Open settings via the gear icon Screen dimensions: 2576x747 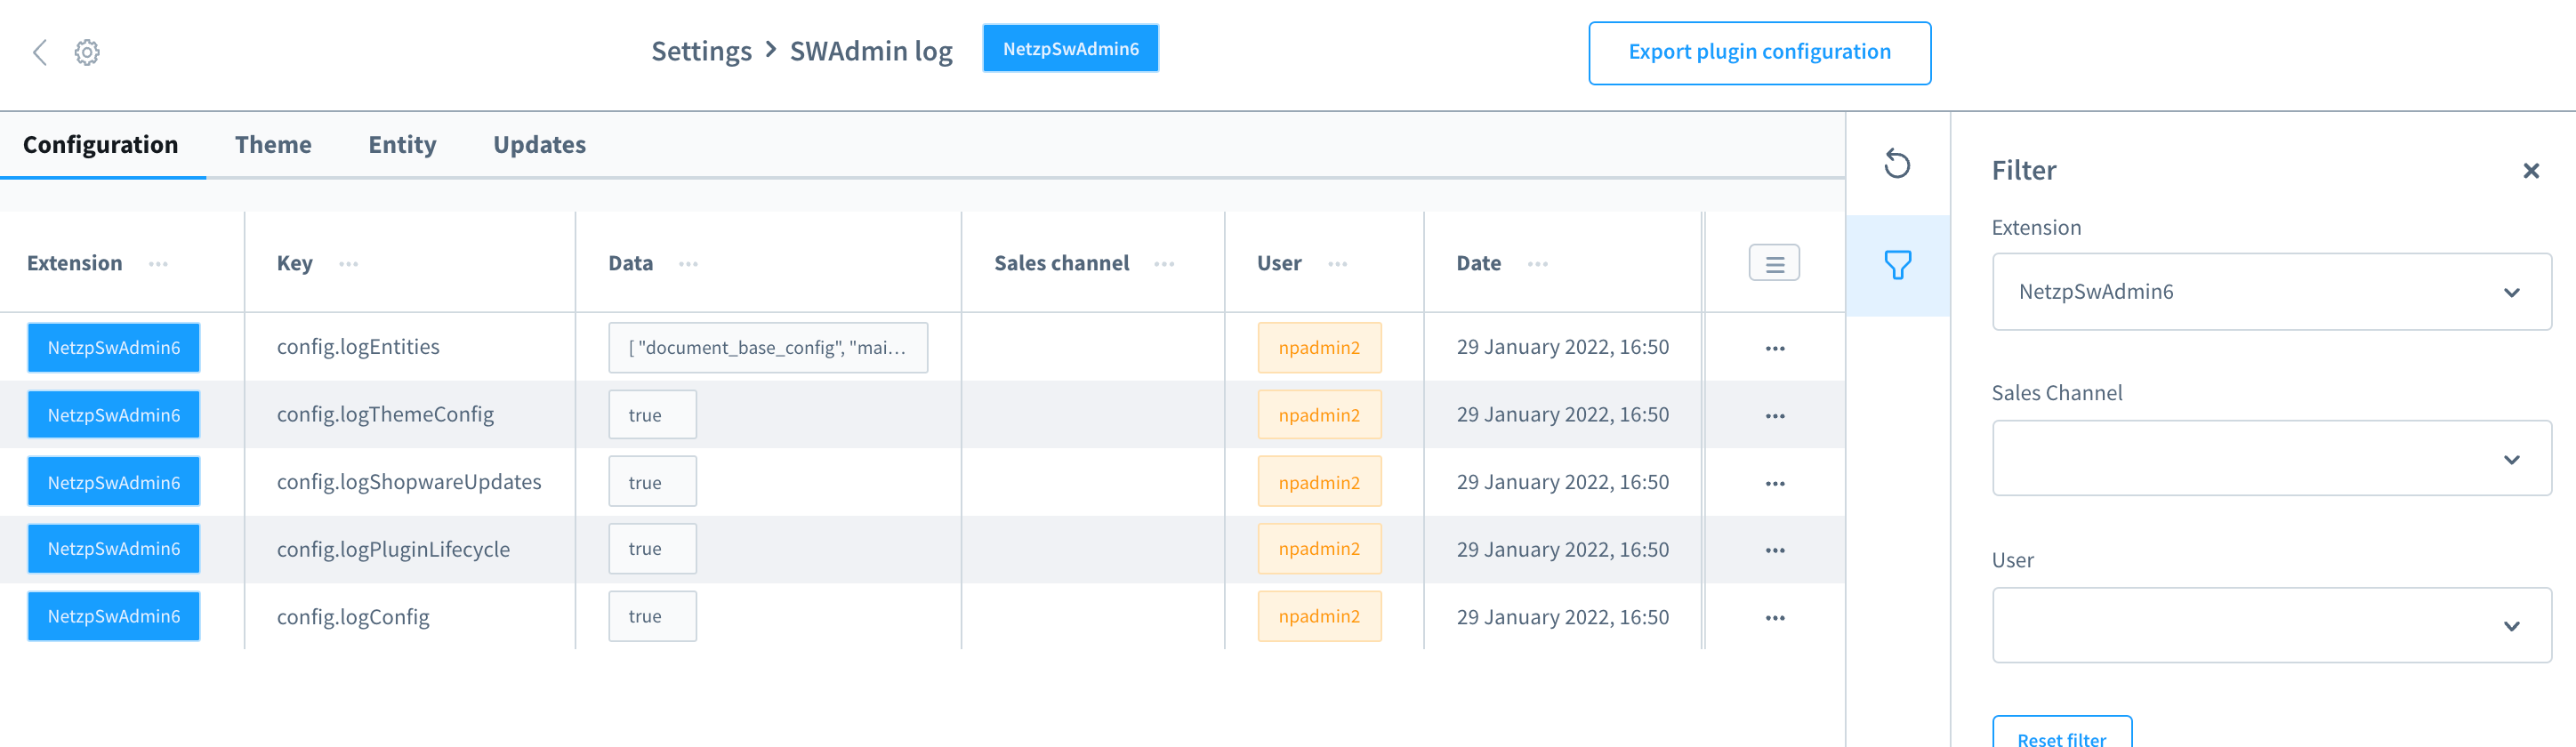pyautogui.click(x=87, y=52)
